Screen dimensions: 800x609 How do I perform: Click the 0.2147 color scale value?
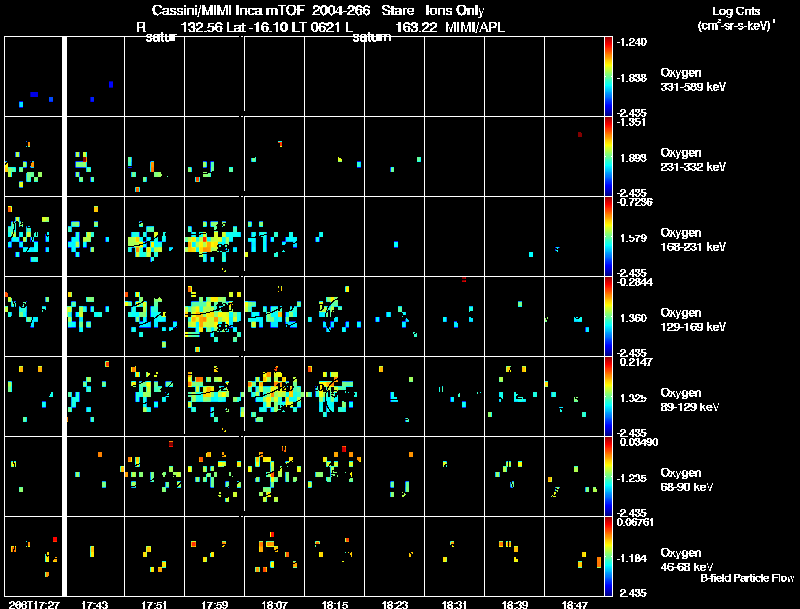(636, 362)
